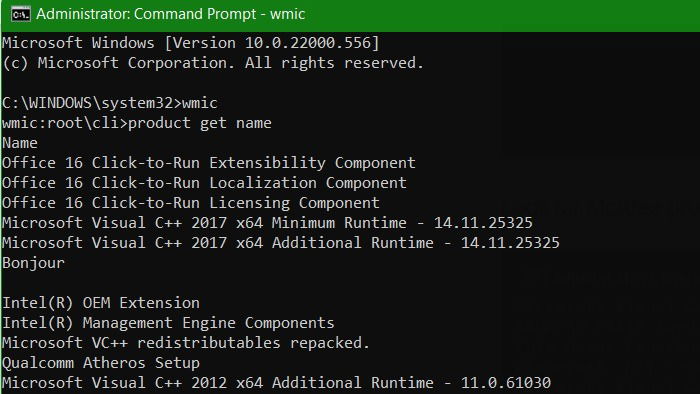Click the version number 14.11.25325 on Minimum Runtime

pyautogui.click(x=483, y=223)
